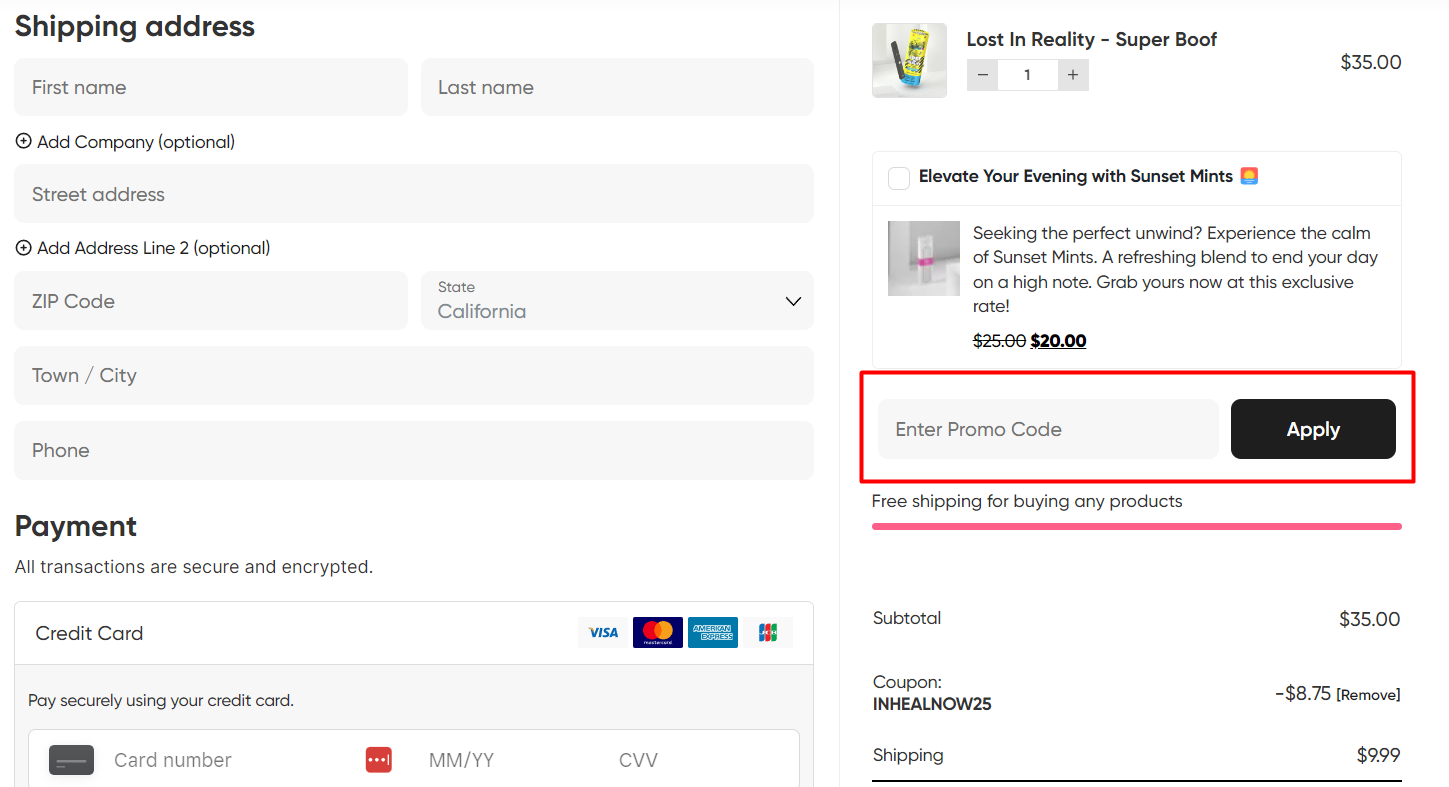Click the $9.99 shipping cost
Screen dimensions: 1449x787
(x=1379, y=755)
